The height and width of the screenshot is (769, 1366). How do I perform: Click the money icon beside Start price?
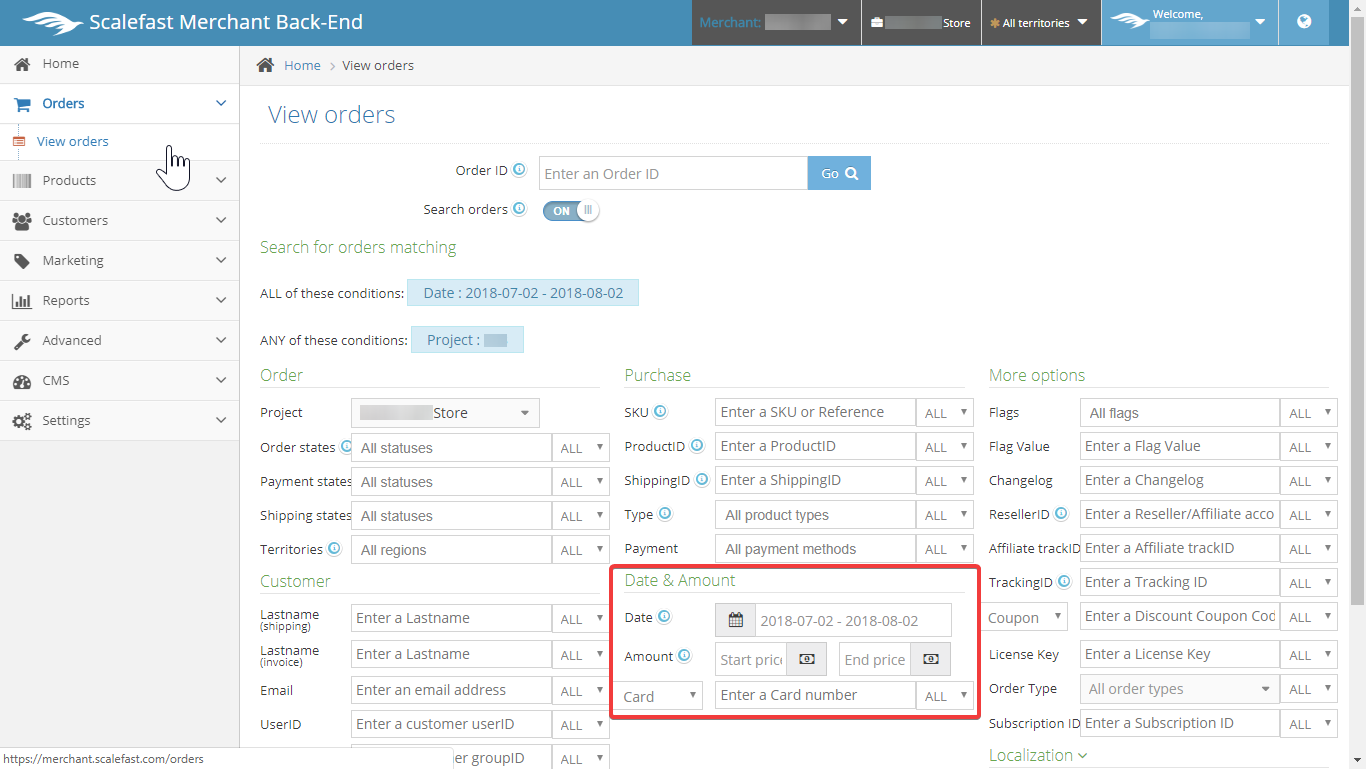807,659
